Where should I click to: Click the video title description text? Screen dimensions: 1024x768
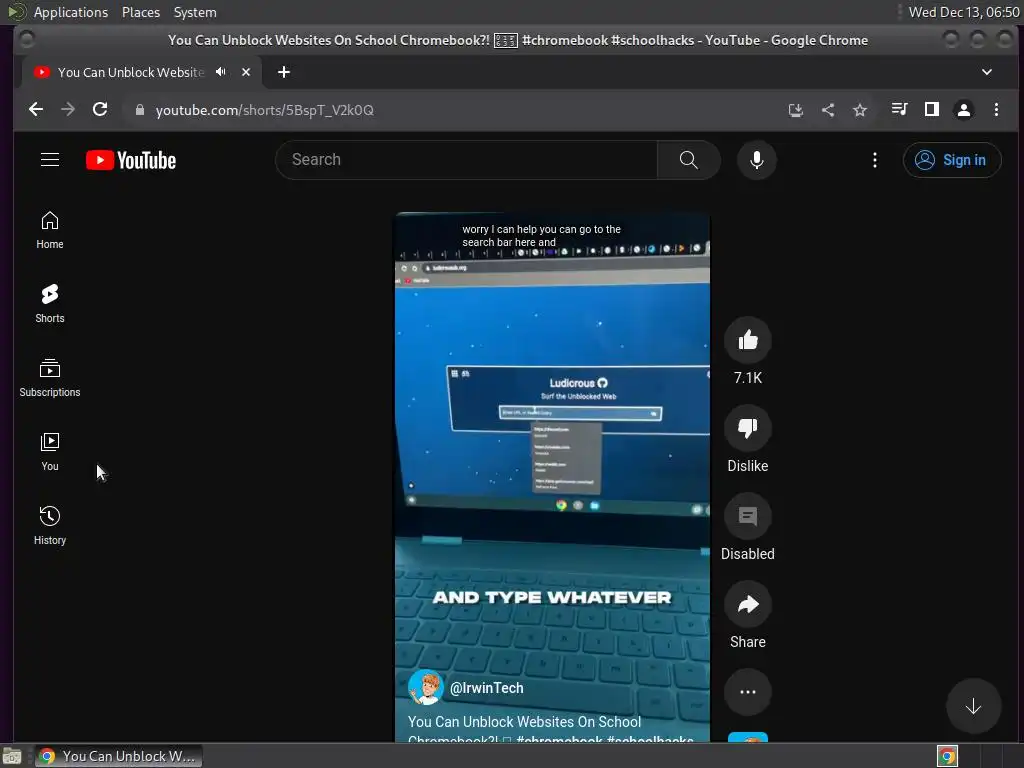551,730
